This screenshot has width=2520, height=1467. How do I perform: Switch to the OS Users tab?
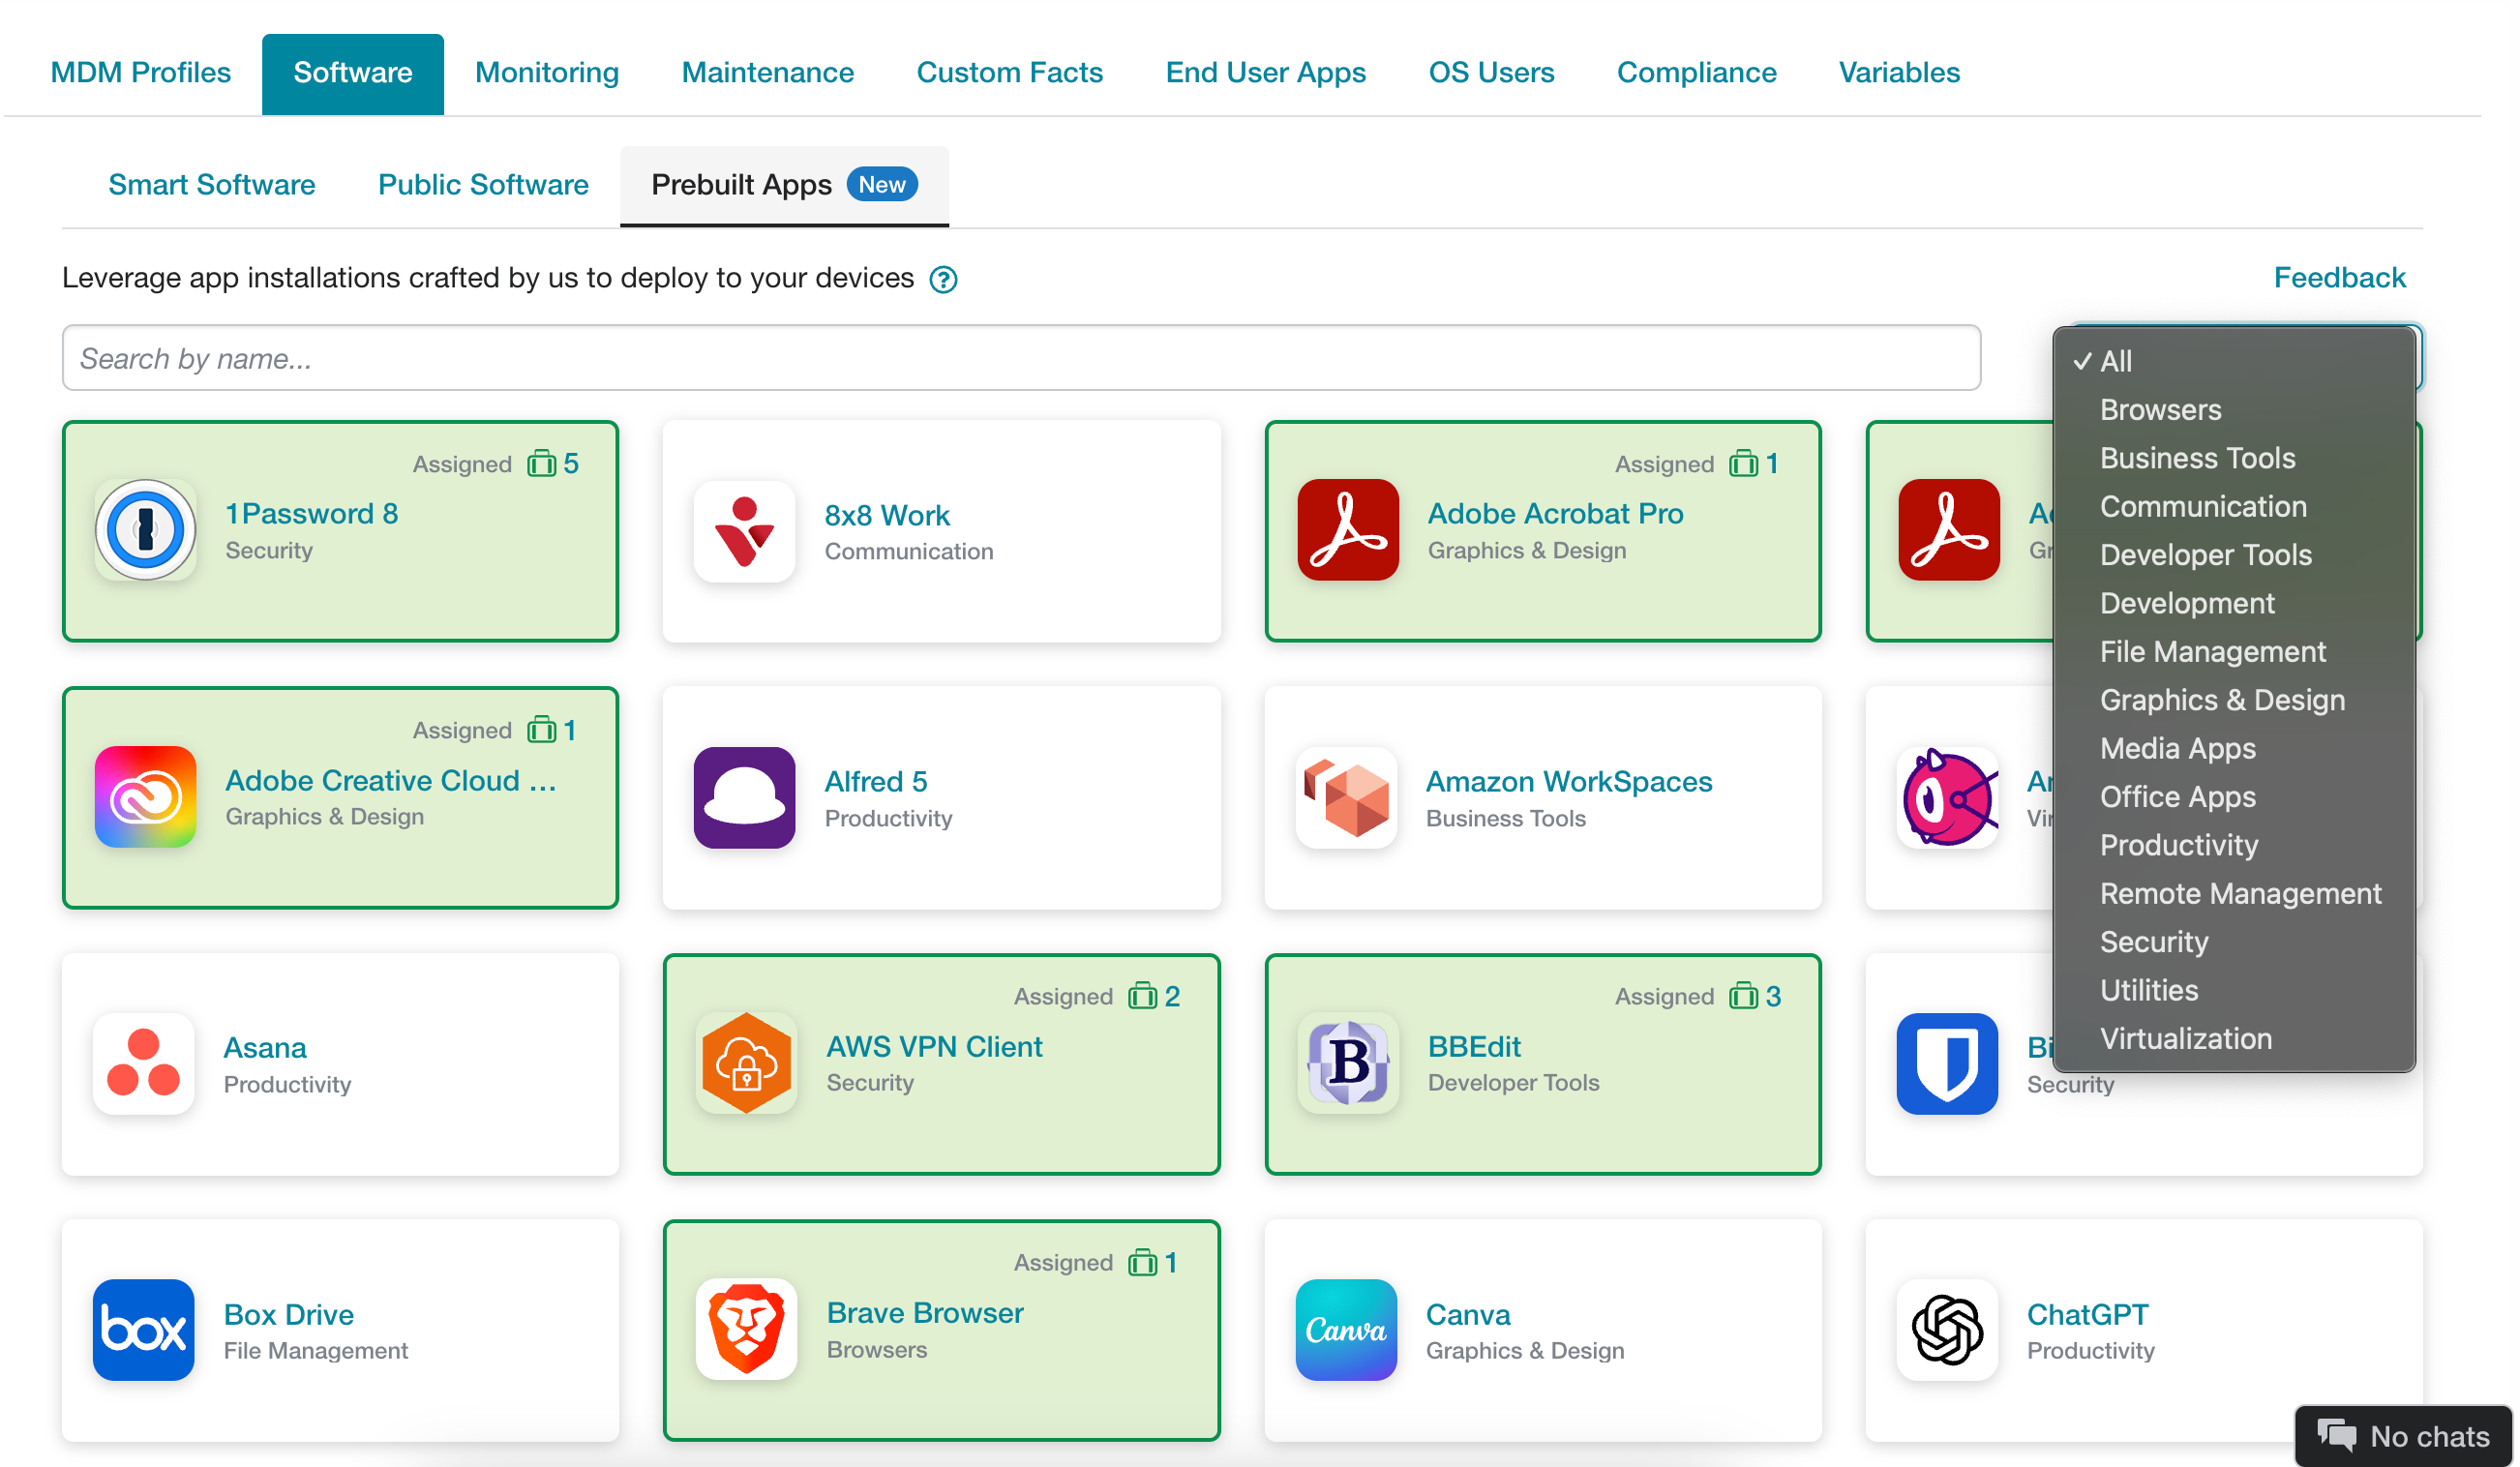[x=1490, y=73]
